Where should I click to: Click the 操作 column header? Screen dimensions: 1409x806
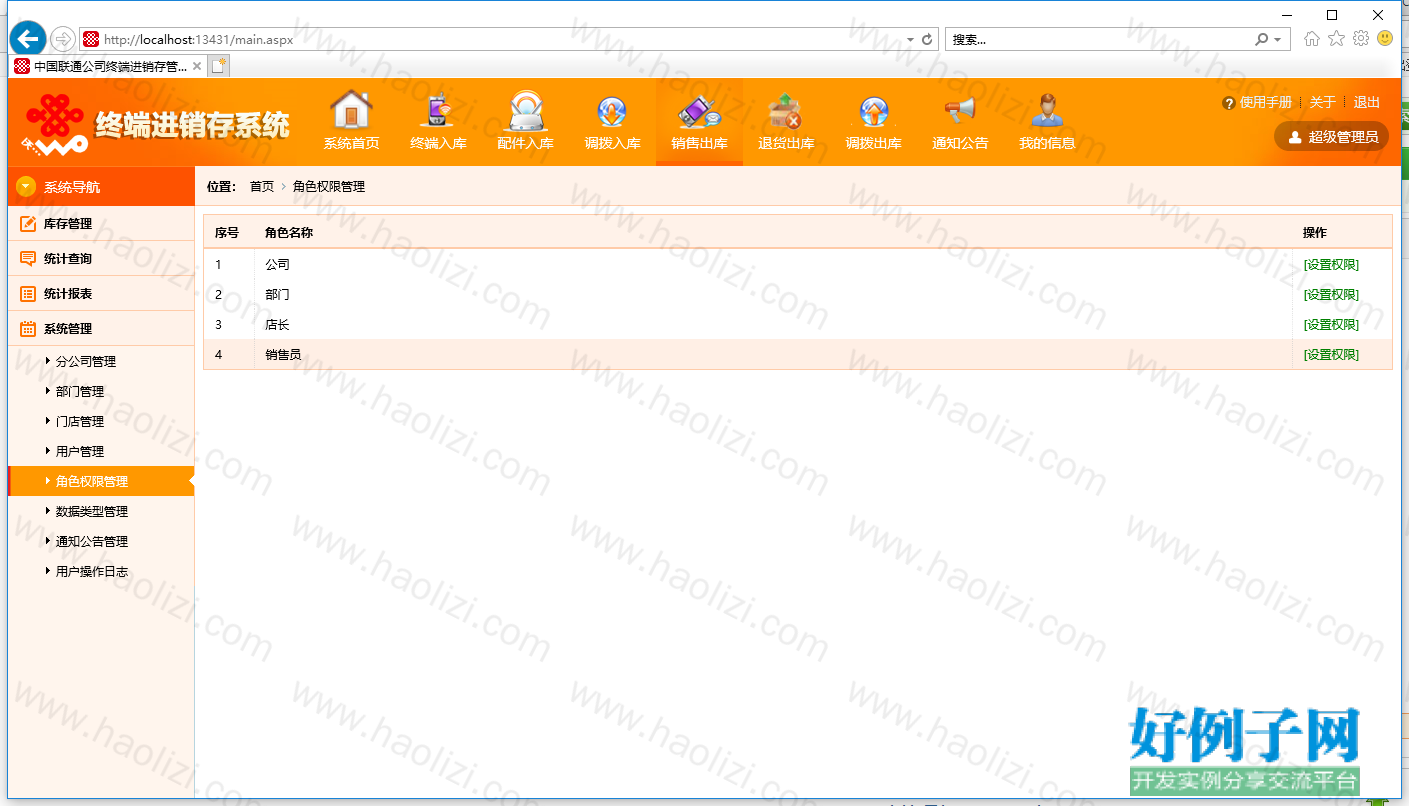pyautogui.click(x=1315, y=233)
